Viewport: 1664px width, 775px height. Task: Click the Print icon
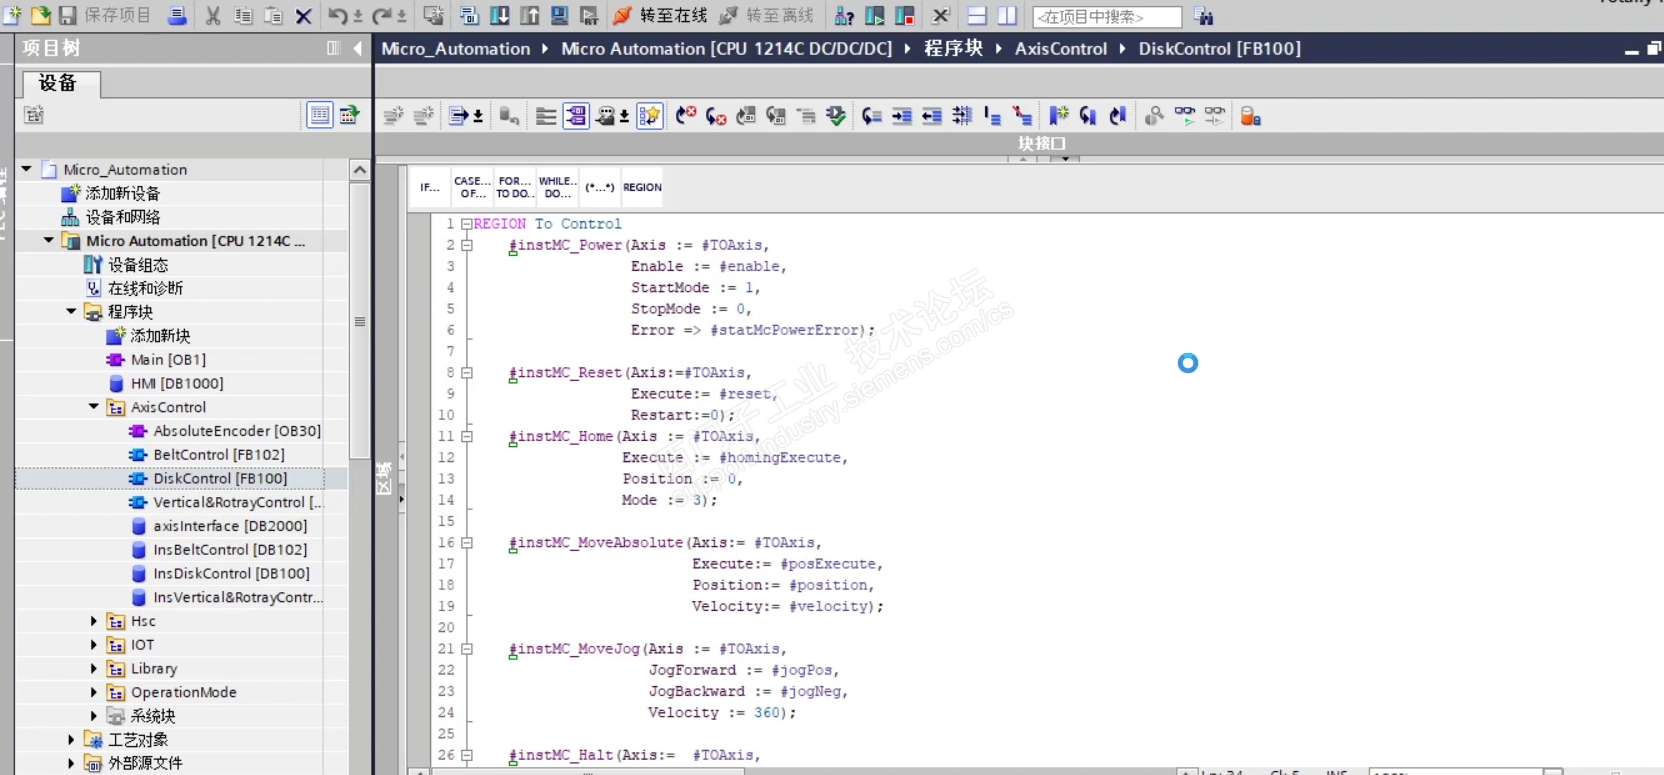(x=177, y=16)
